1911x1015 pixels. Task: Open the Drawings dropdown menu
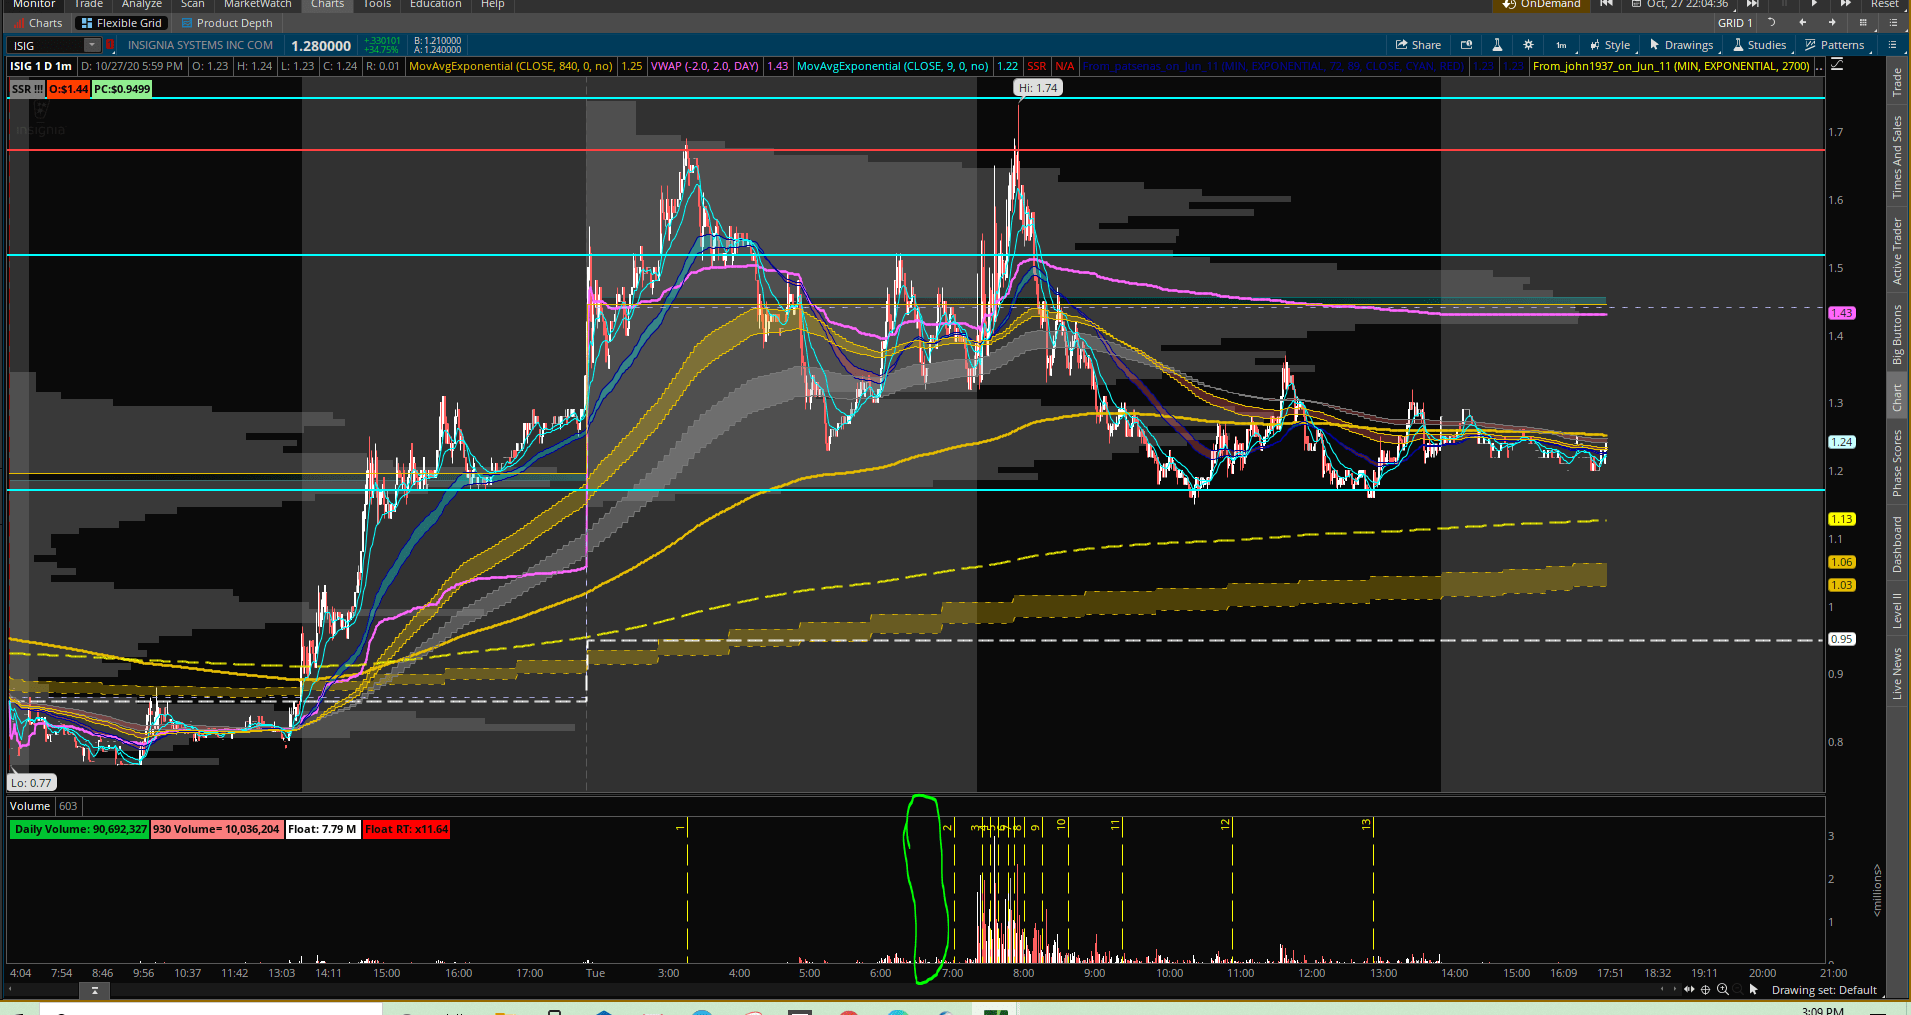click(1682, 45)
